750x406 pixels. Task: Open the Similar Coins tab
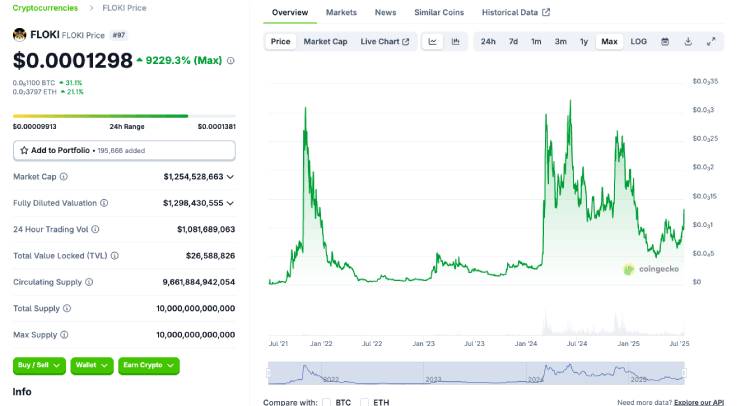click(x=438, y=12)
